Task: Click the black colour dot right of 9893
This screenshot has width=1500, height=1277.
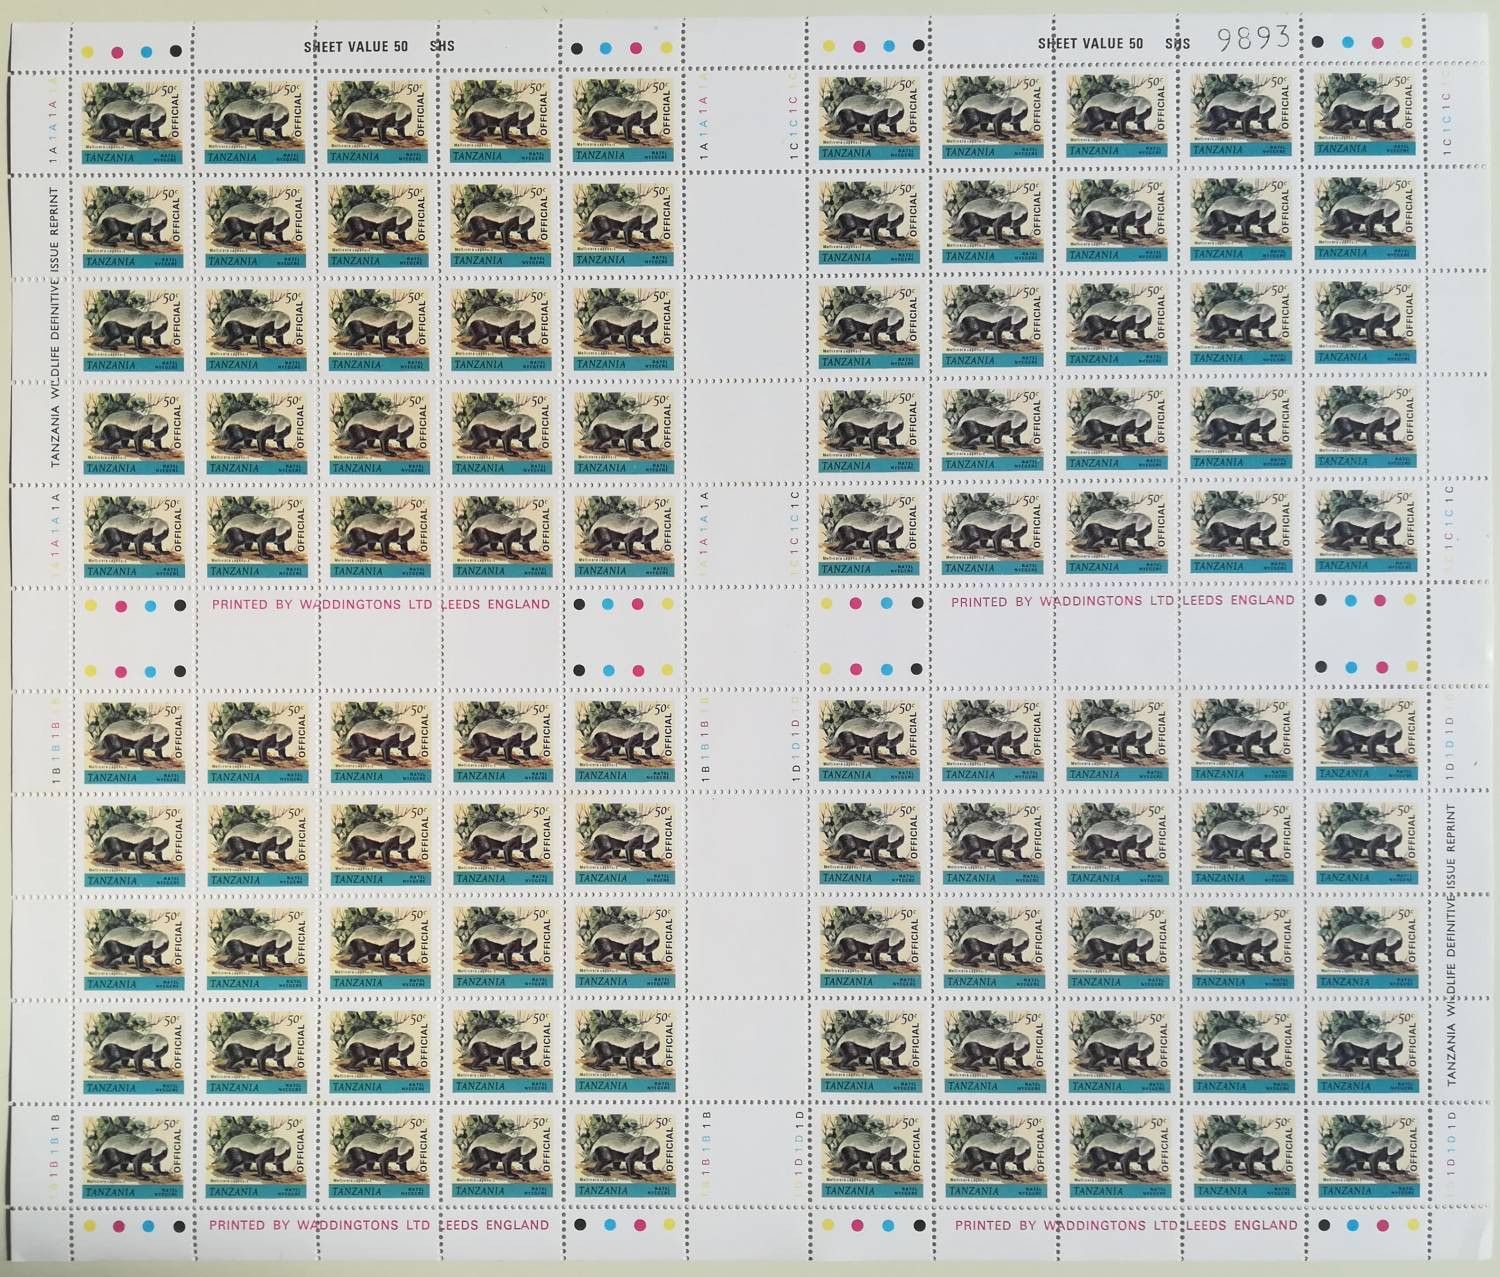Action: point(1319,42)
